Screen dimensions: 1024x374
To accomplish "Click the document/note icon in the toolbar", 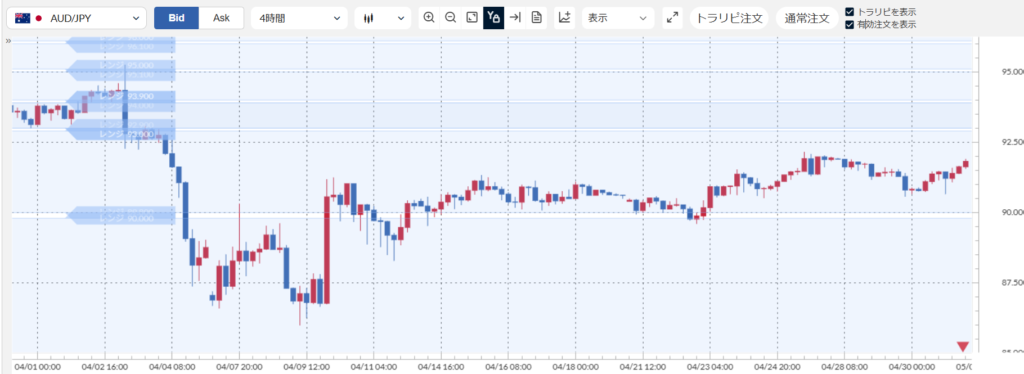I will pos(536,18).
